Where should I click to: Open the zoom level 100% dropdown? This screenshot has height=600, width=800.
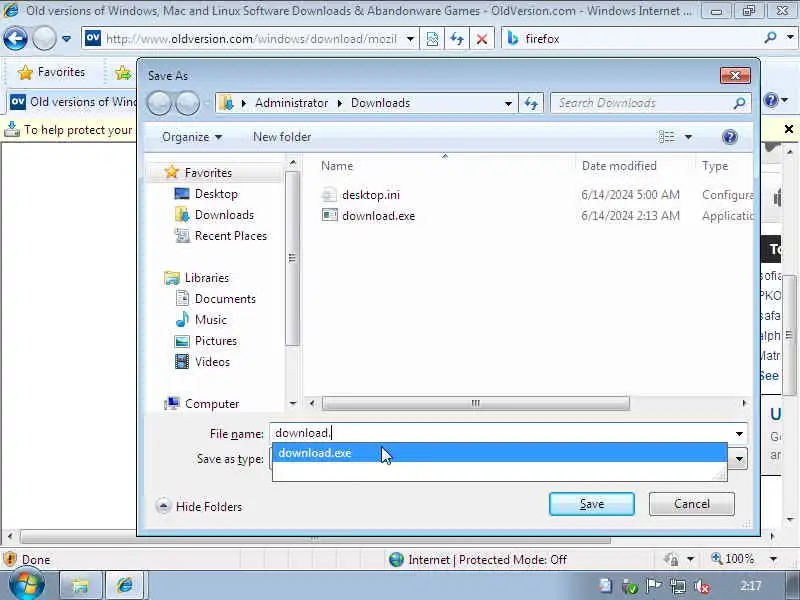[x=773, y=559]
